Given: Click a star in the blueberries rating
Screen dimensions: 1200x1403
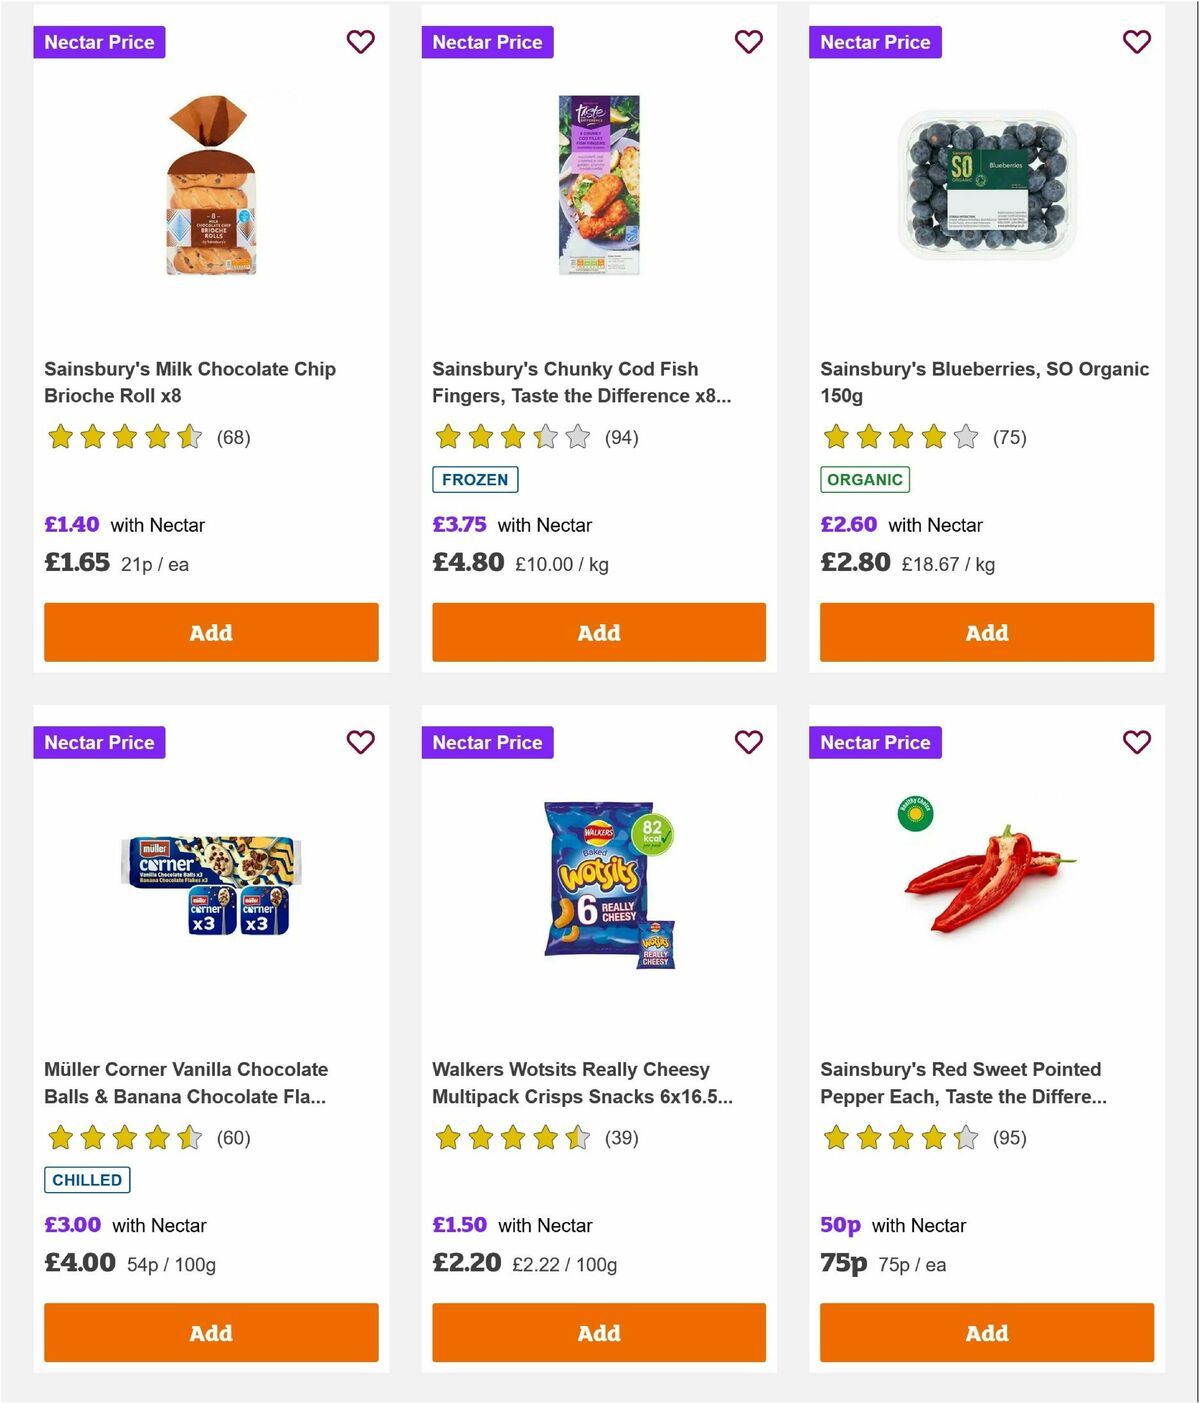Looking at the screenshot, I should (x=899, y=437).
